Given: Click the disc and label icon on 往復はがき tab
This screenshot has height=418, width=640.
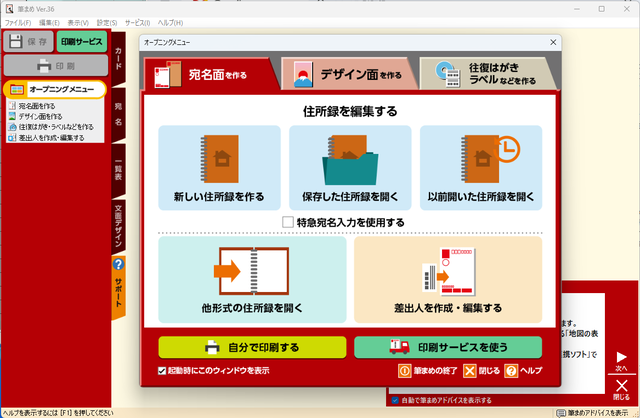Looking at the screenshot, I should click(x=448, y=74).
